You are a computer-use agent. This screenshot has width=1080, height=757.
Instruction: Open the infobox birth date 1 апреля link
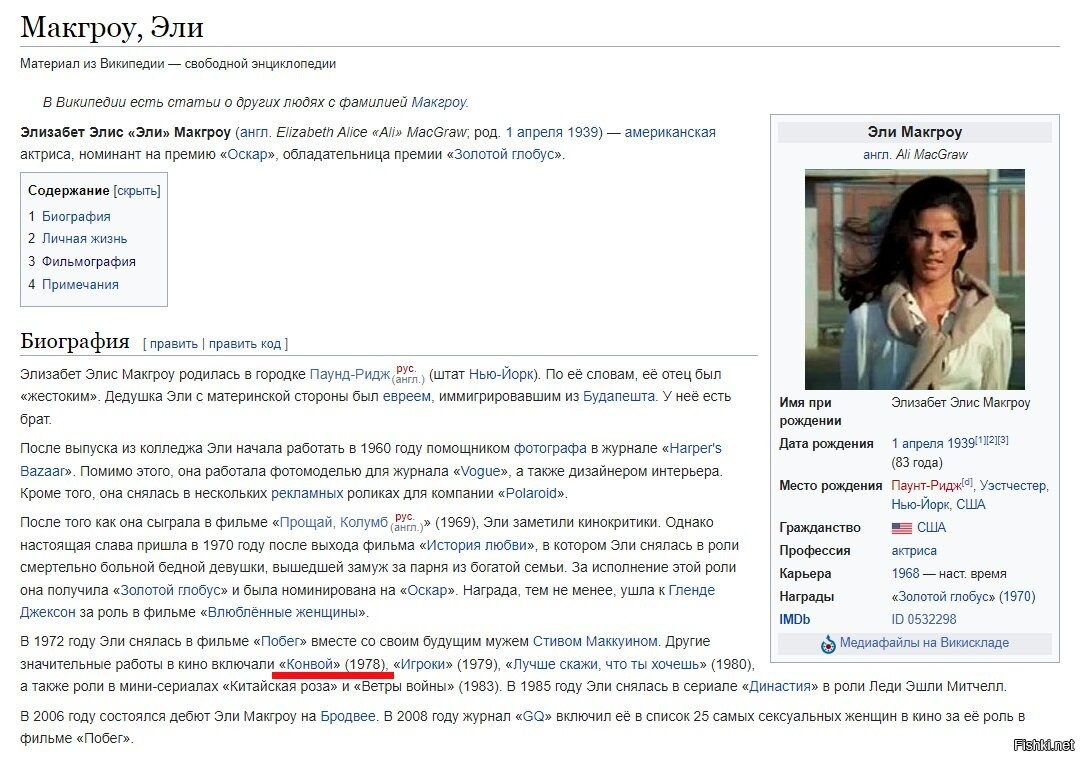917,444
